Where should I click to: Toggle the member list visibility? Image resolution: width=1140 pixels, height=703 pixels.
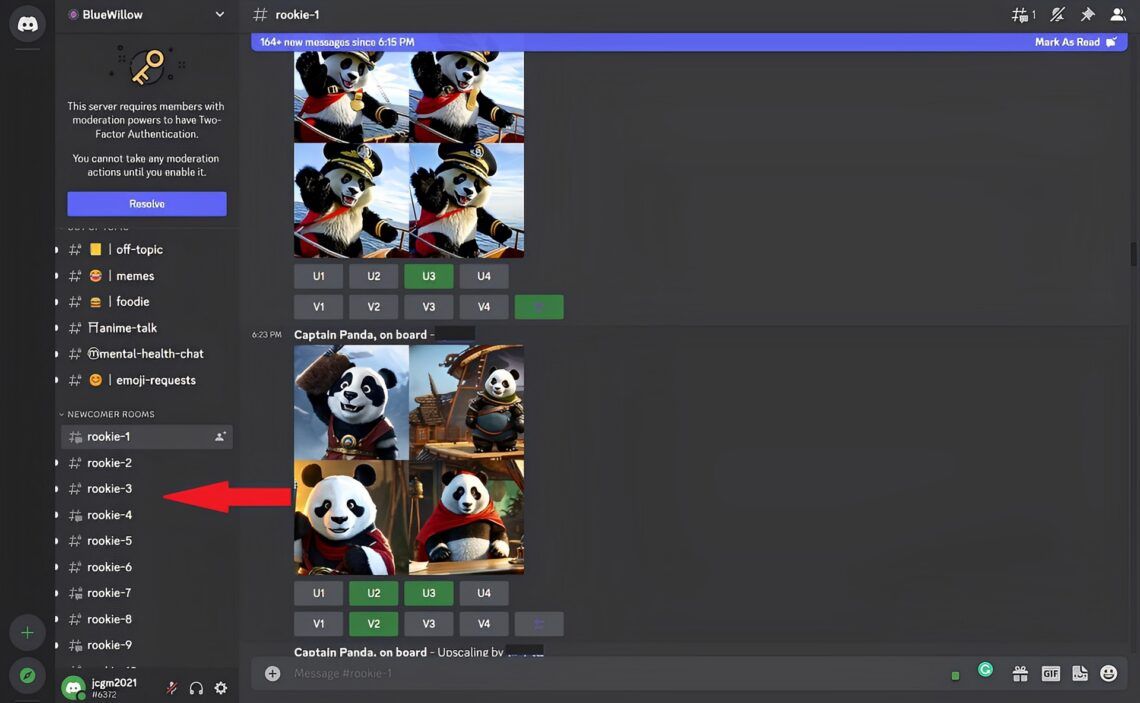pos(1118,15)
